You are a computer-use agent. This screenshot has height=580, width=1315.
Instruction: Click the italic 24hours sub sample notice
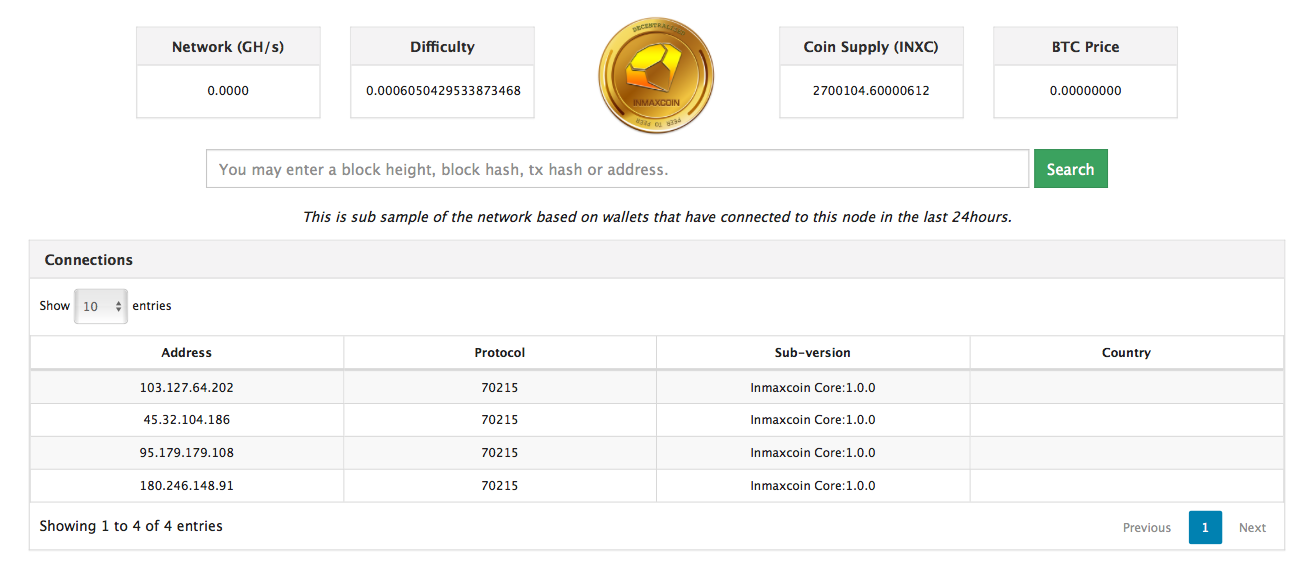point(657,217)
